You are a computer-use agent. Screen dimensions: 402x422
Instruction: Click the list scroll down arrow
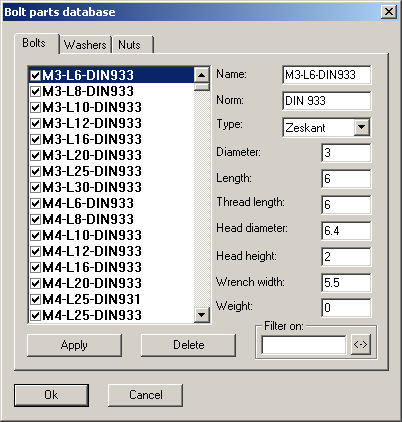coord(201,314)
